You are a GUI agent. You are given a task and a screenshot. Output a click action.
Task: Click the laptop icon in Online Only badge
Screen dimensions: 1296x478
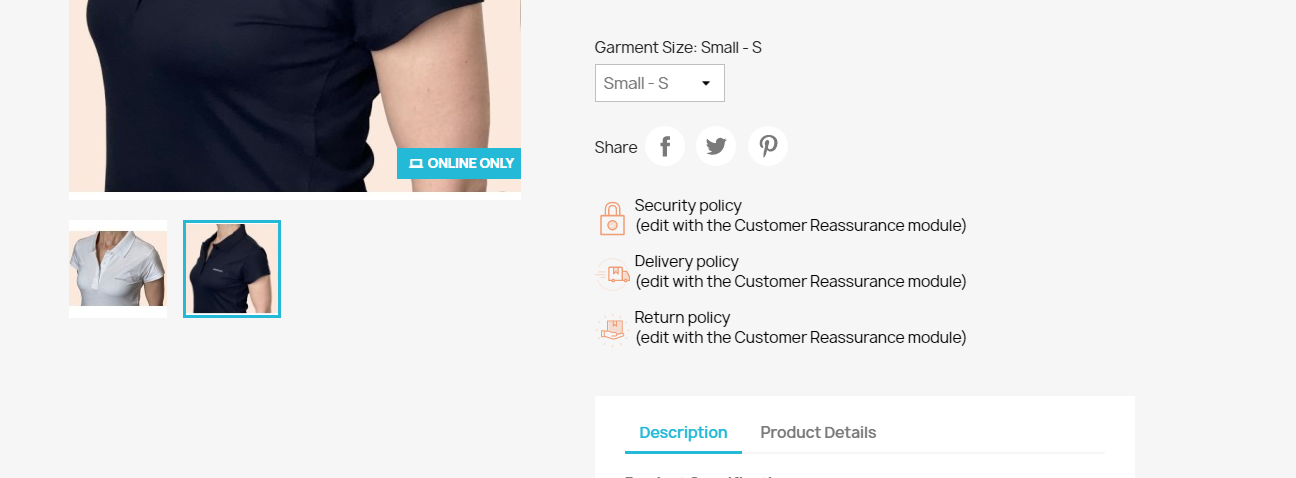(x=416, y=163)
